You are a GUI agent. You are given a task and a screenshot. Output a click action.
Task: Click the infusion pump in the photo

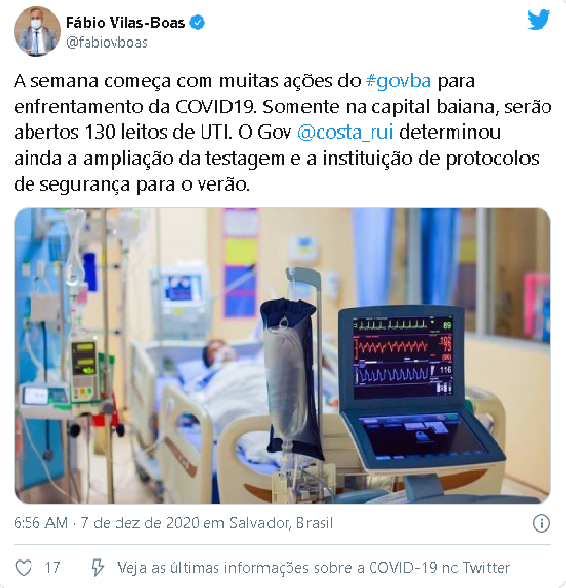click(x=85, y=371)
